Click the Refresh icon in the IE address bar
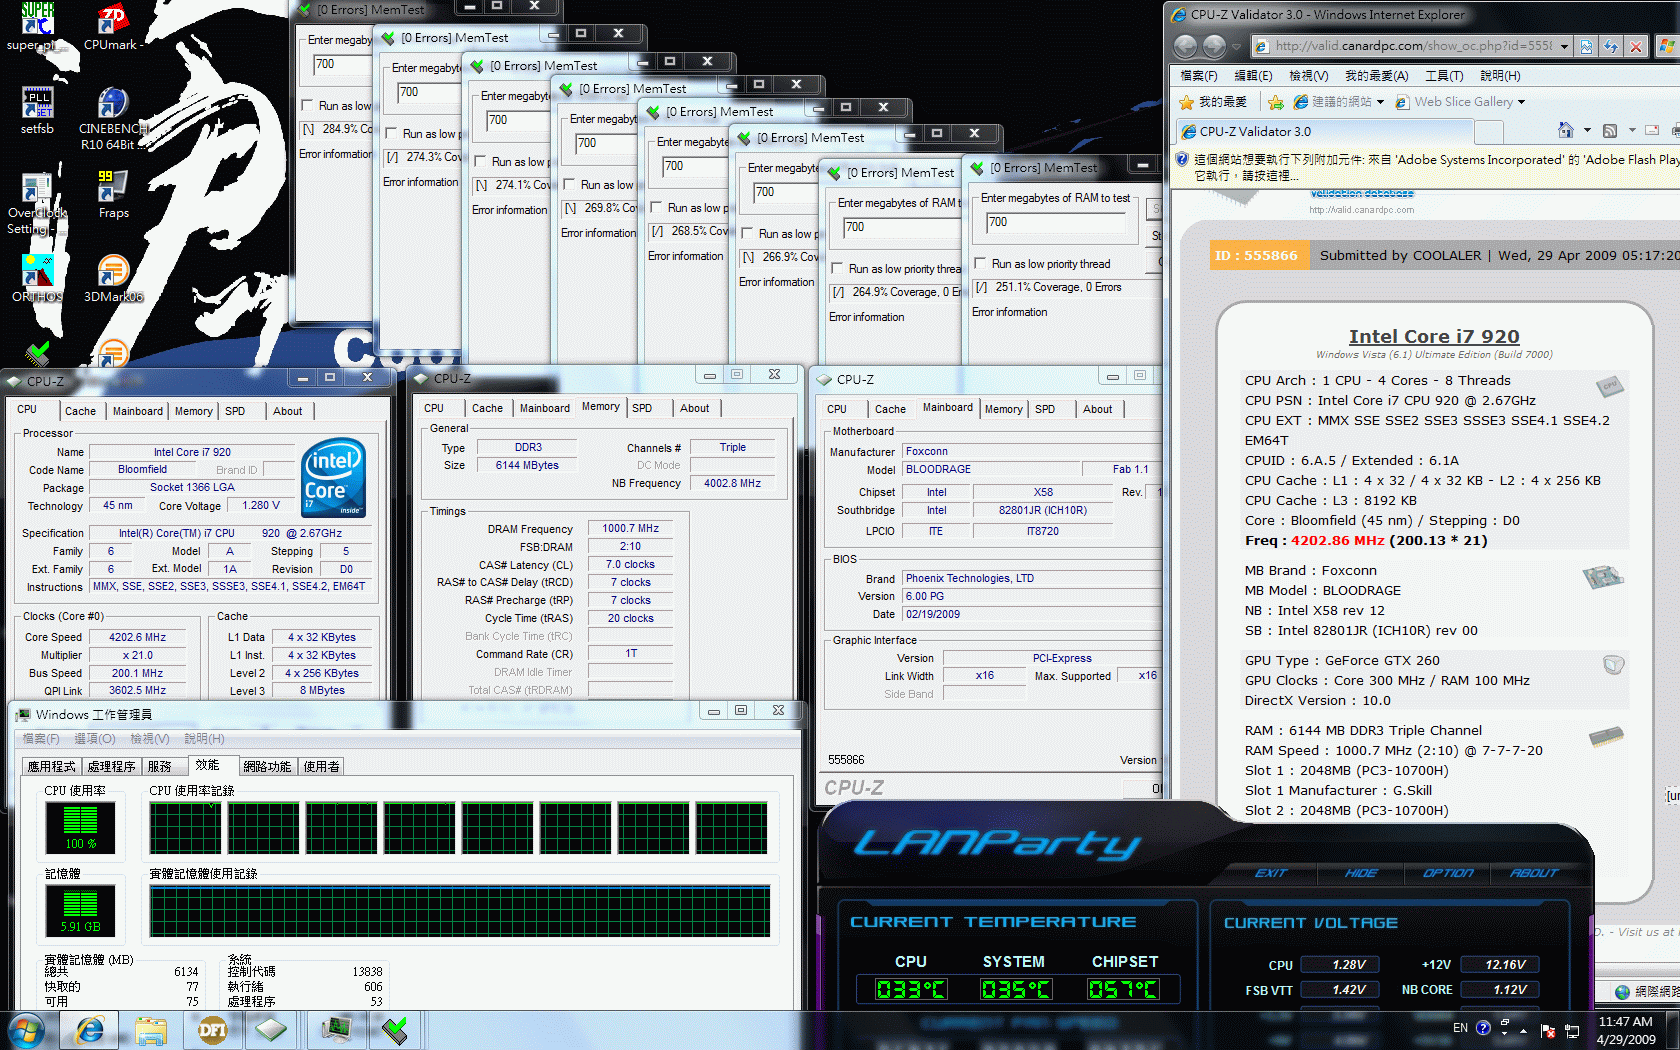This screenshot has height=1050, width=1680. point(1611,46)
